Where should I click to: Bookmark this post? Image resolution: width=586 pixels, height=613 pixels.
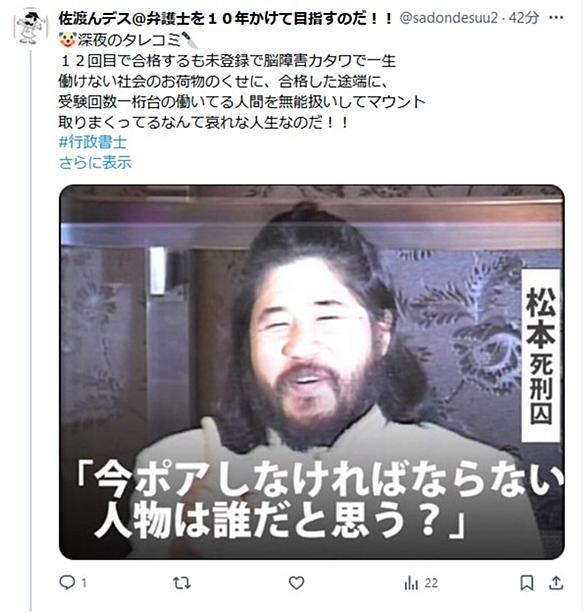[527, 583]
